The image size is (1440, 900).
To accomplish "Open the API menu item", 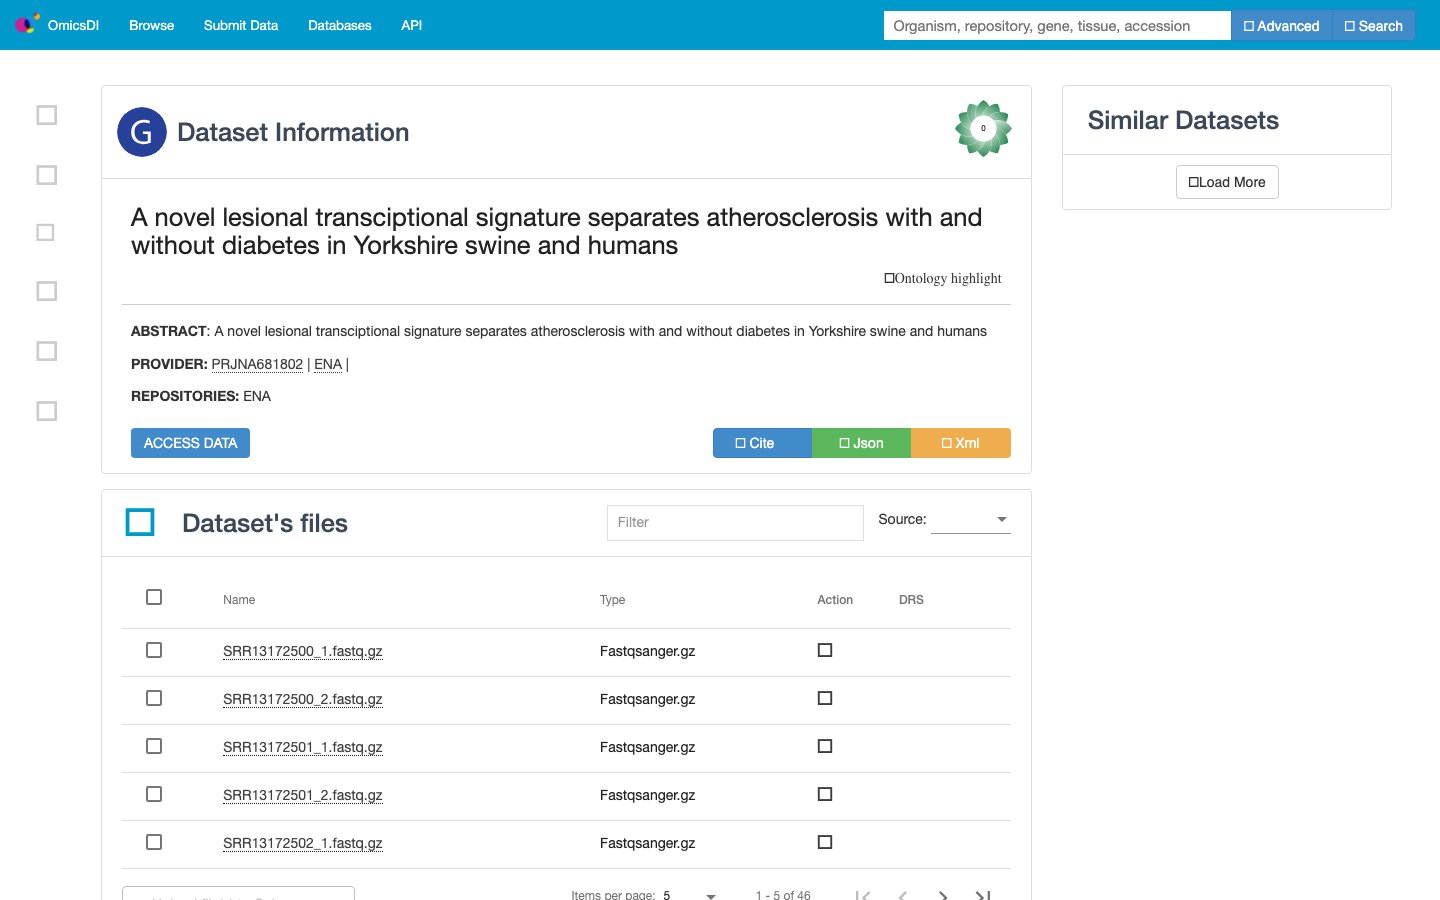I will click(412, 25).
